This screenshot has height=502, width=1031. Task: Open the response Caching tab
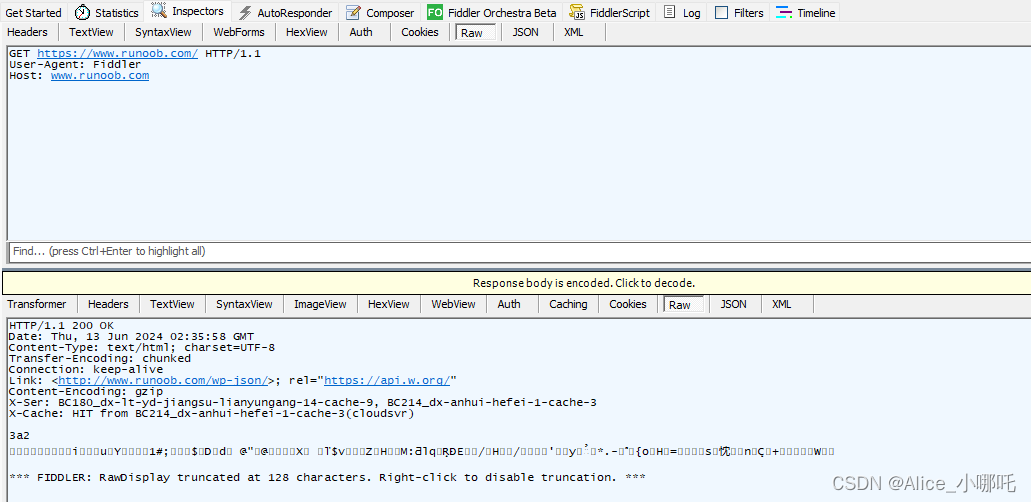pyautogui.click(x=568, y=304)
